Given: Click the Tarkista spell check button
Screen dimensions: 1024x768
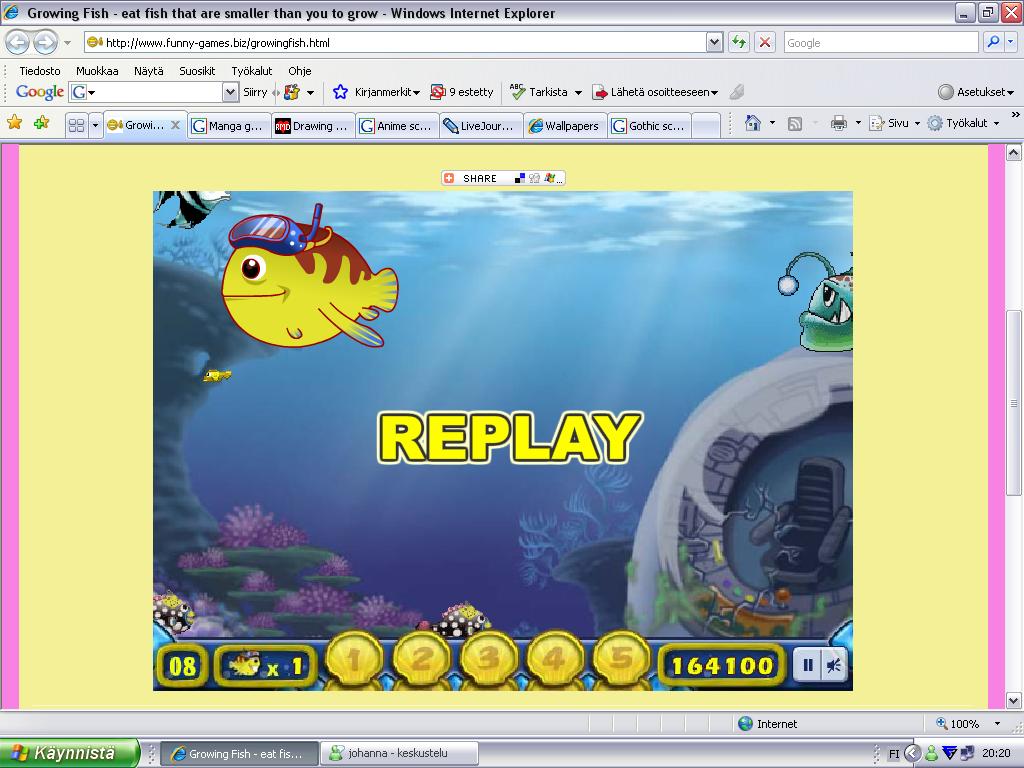Looking at the screenshot, I should (x=539, y=92).
